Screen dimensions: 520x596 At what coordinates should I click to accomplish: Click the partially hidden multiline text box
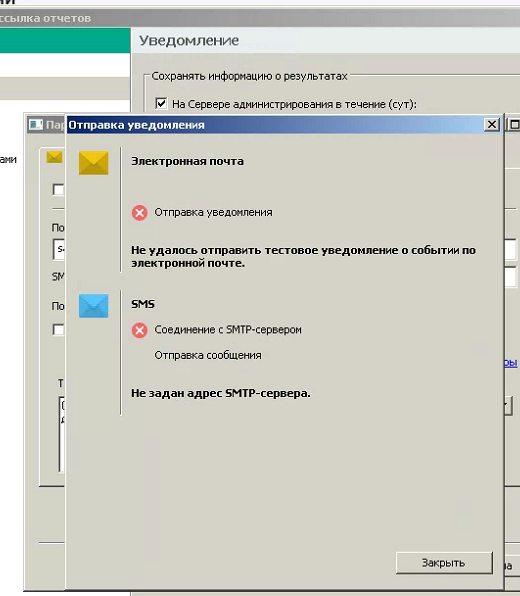62,434
